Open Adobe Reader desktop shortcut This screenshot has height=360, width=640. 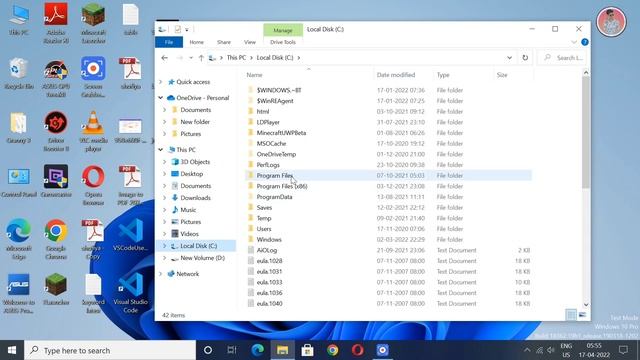point(56,23)
